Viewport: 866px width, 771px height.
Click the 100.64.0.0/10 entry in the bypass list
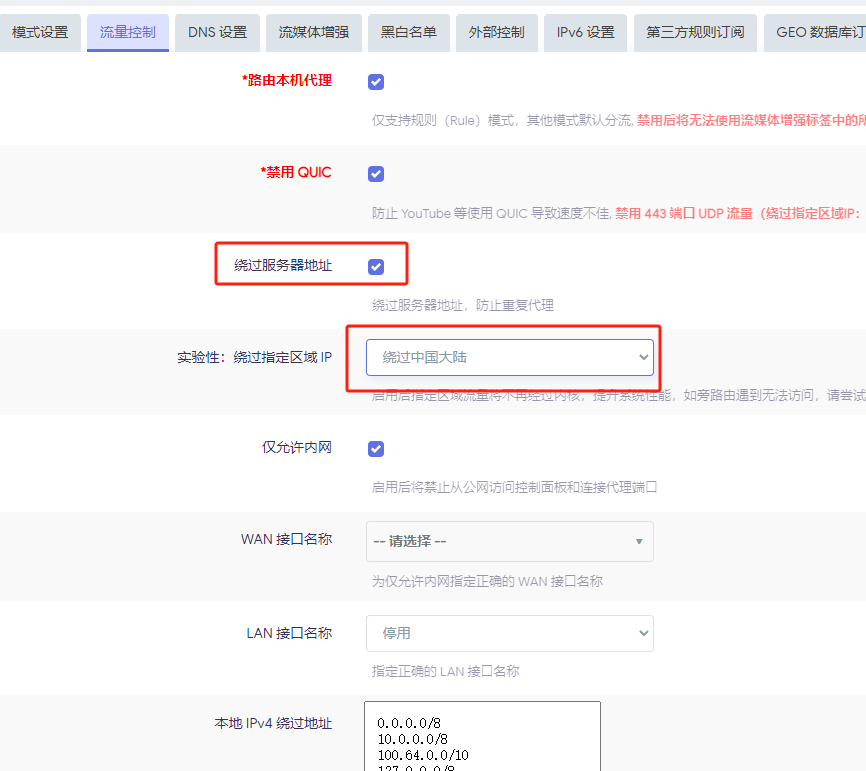click(423, 755)
